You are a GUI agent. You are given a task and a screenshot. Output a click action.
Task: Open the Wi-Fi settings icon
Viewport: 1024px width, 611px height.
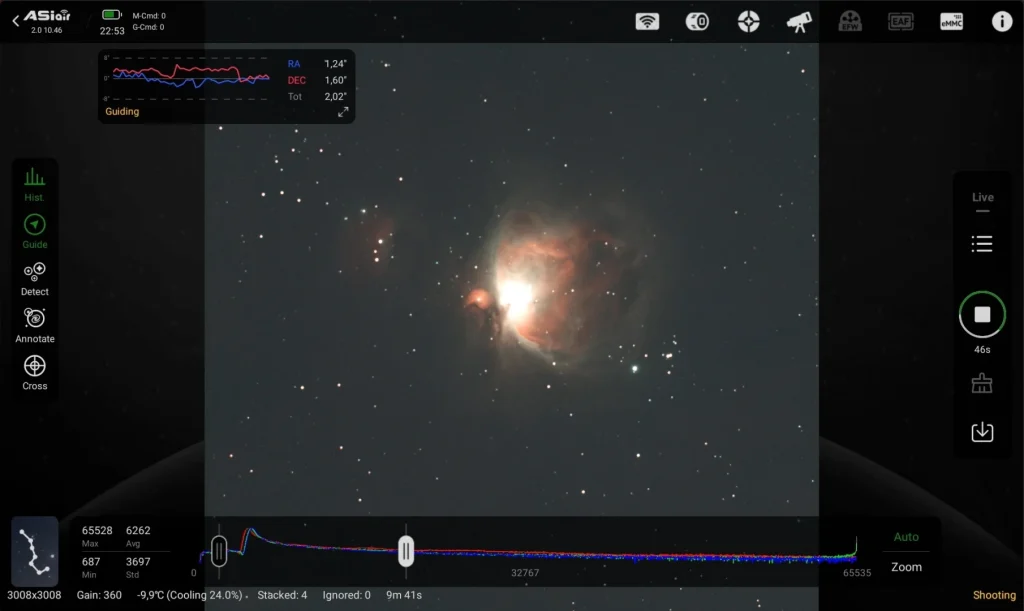647,21
